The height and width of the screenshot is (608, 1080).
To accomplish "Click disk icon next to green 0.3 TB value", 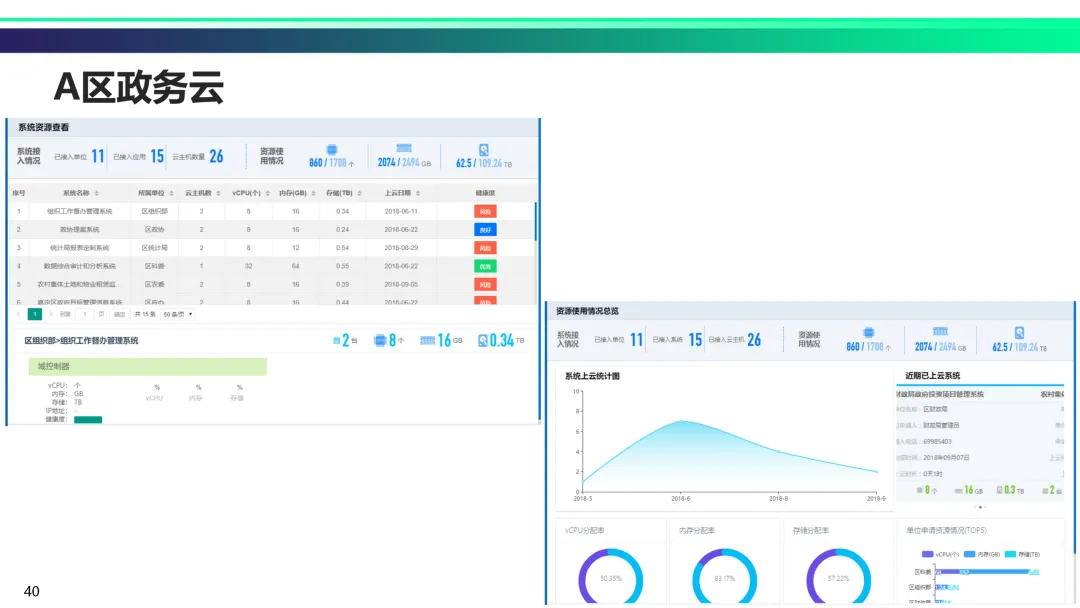I will pyautogui.click(x=1000, y=490).
